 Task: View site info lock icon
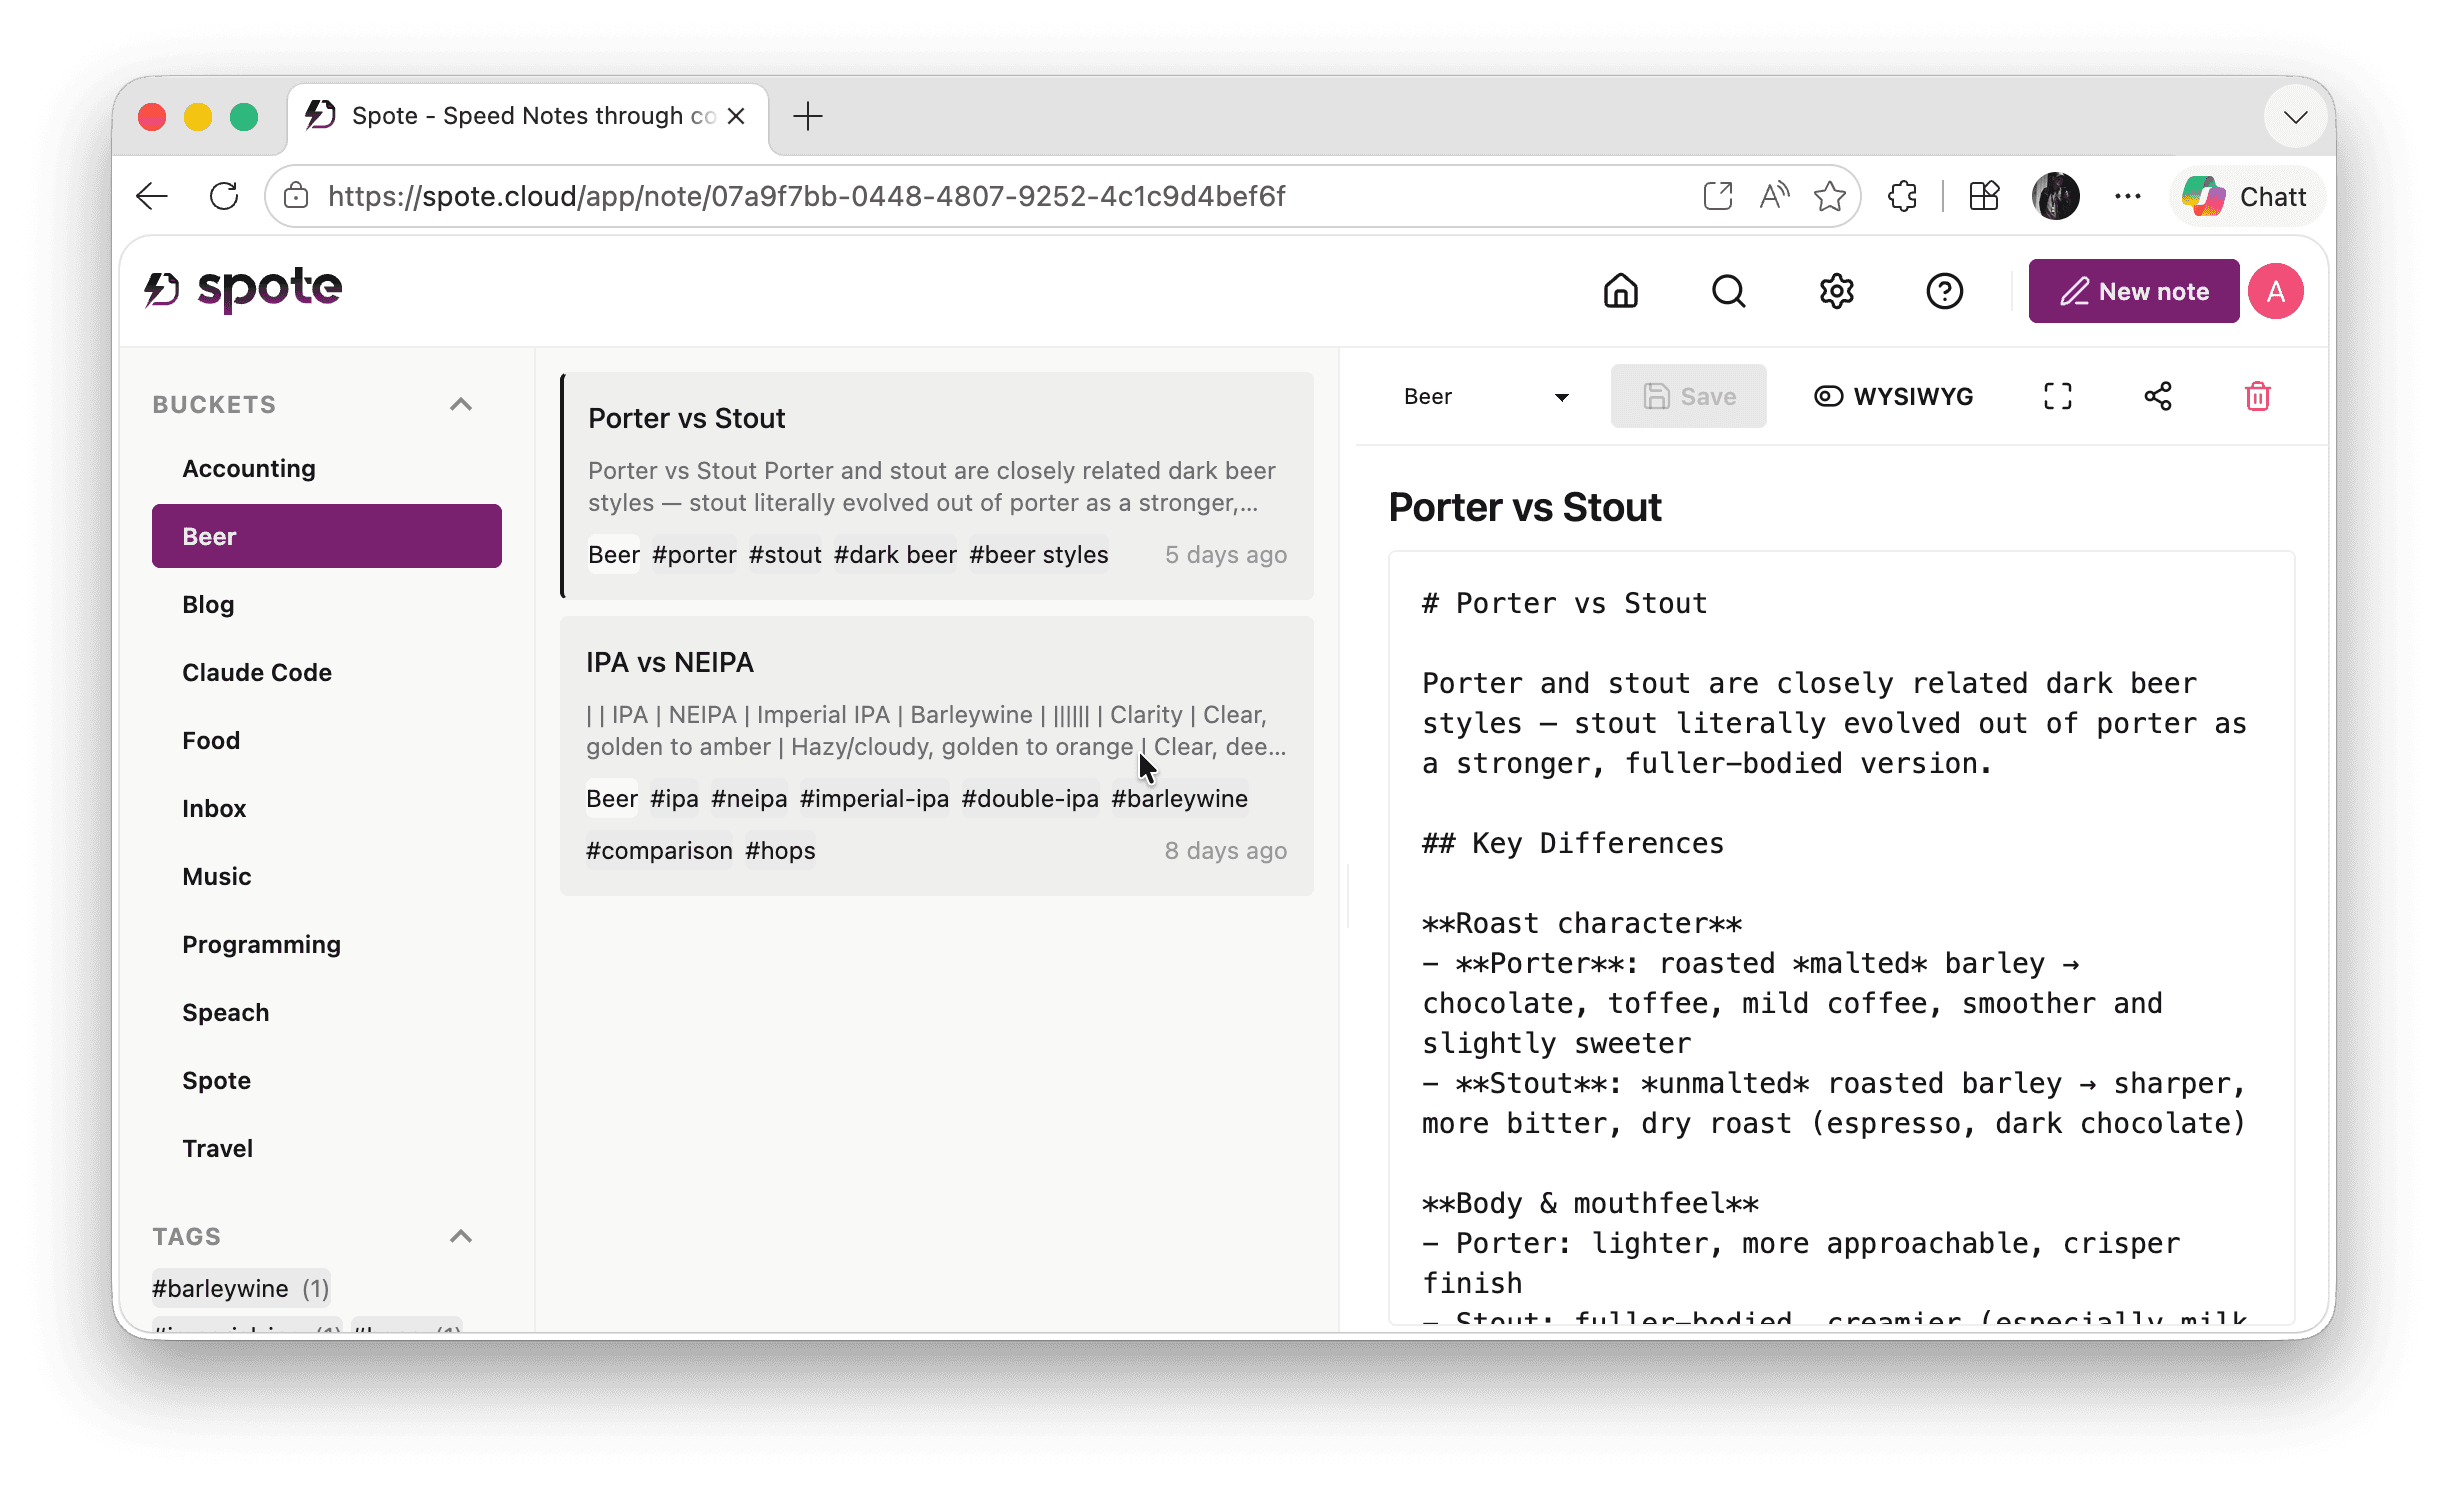click(296, 196)
